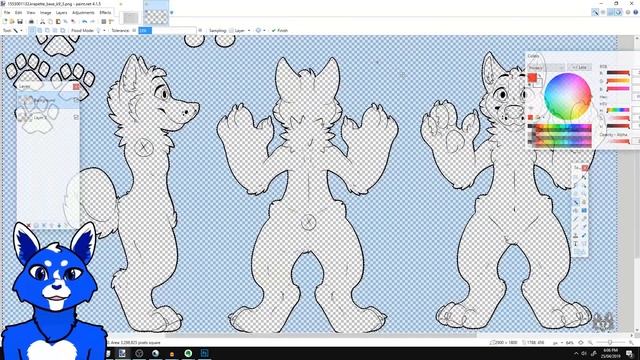The width and height of the screenshot is (640, 360).
Task: Click the Cut scissors toolbar icon
Action: coord(42,22)
